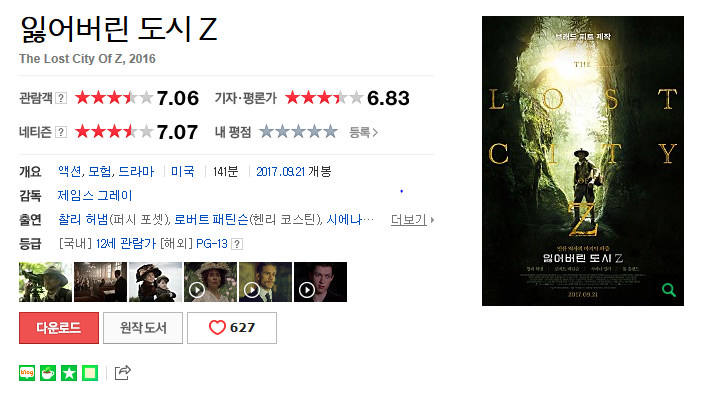Click the 원작도서 button
The width and height of the screenshot is (727, 402).
click(x=143, y=328)
